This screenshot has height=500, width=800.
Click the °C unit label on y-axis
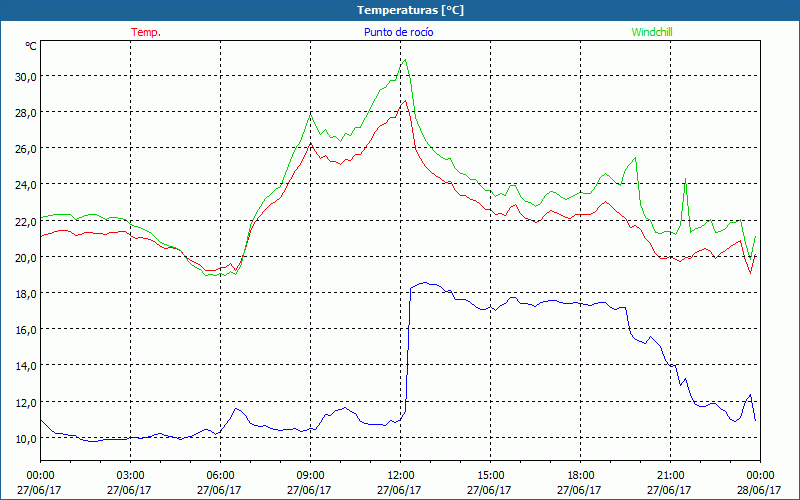(31, 46)
